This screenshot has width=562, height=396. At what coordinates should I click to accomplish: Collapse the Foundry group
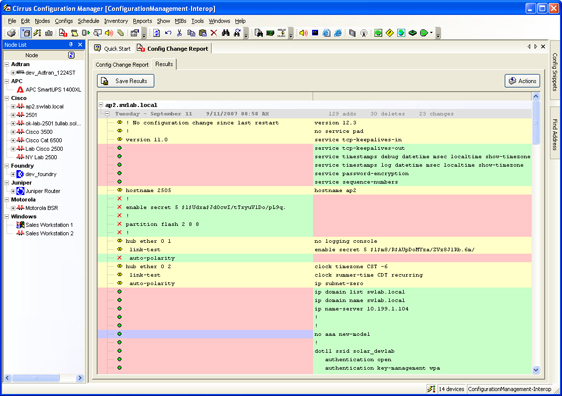coord(7,166)
